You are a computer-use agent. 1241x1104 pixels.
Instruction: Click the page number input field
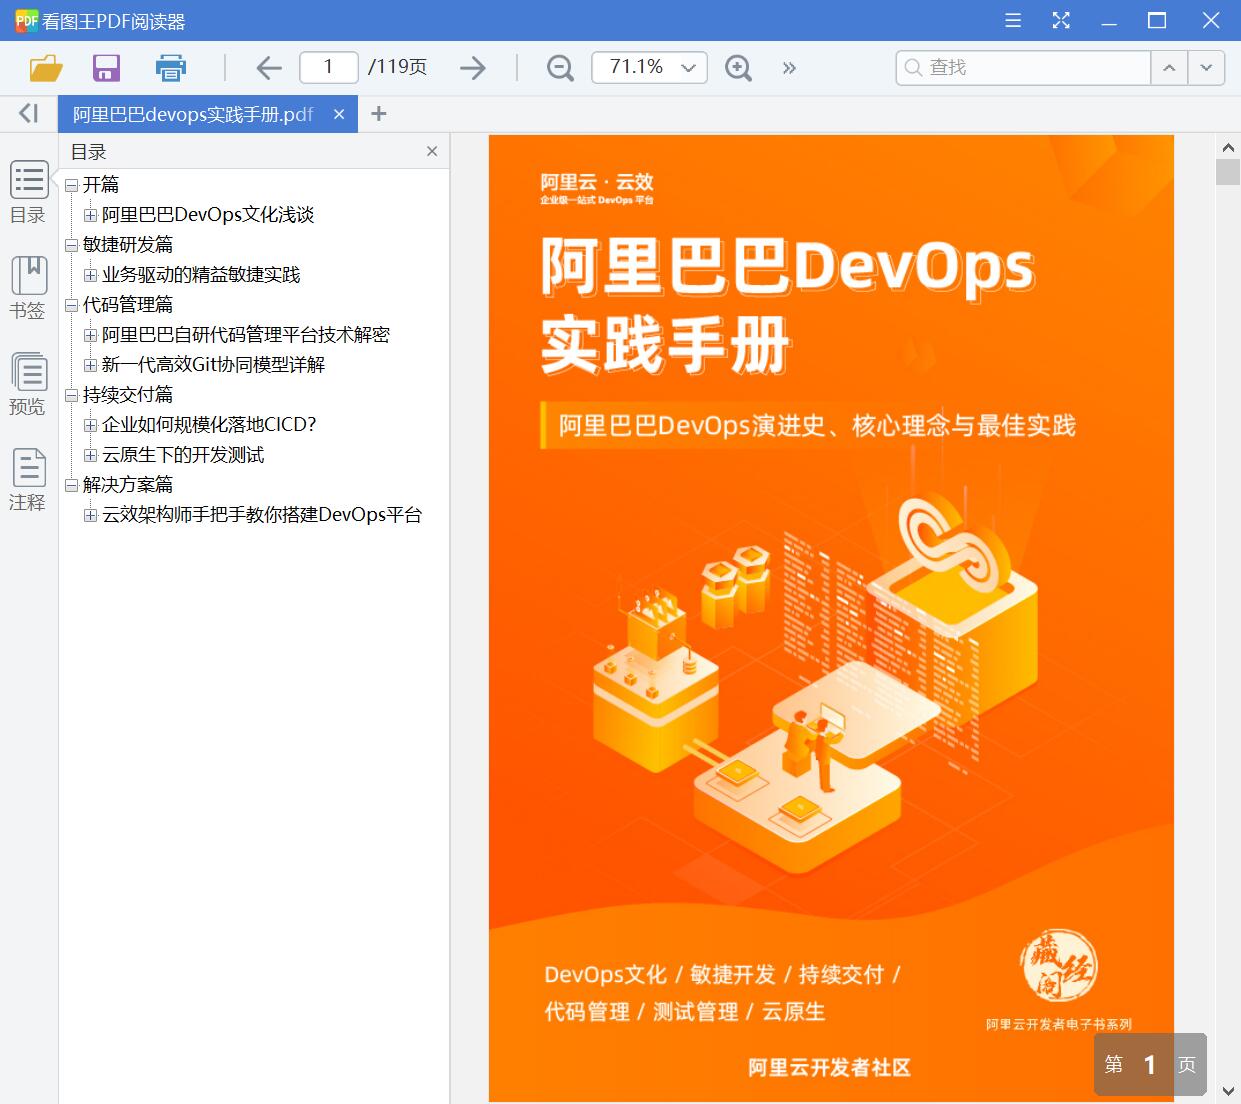[329, 67]
